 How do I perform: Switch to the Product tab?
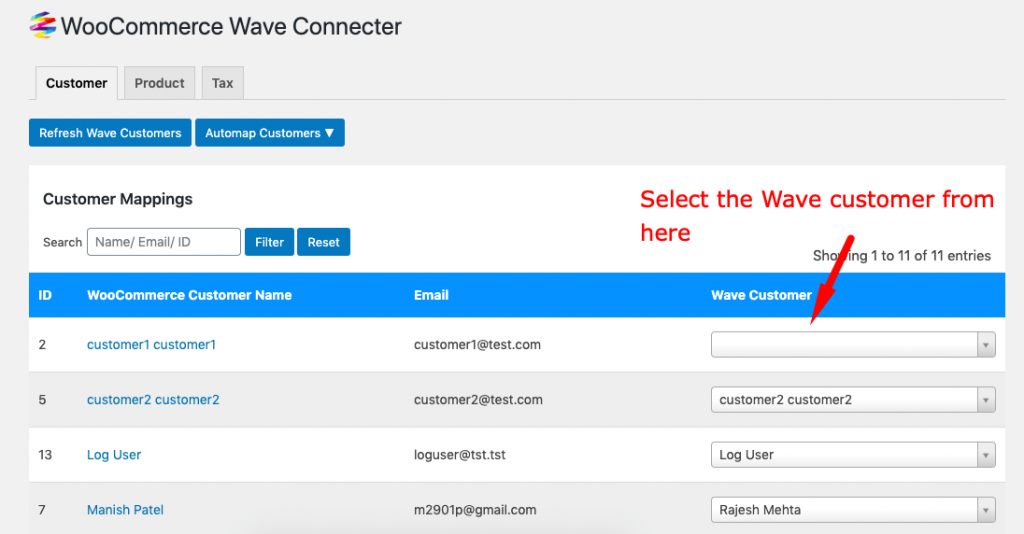pos(159,83)
